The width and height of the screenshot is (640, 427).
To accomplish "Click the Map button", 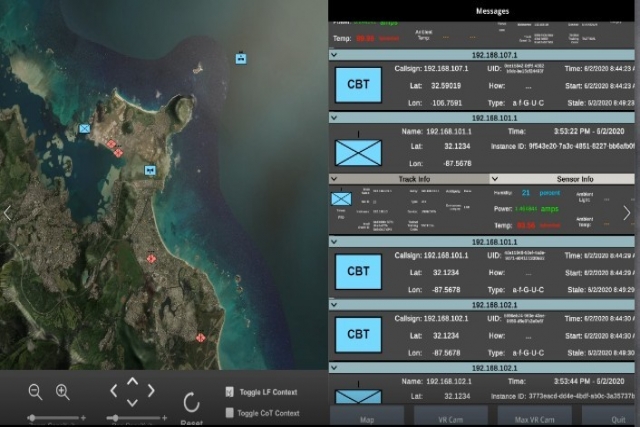I will (x=367, y=417).
